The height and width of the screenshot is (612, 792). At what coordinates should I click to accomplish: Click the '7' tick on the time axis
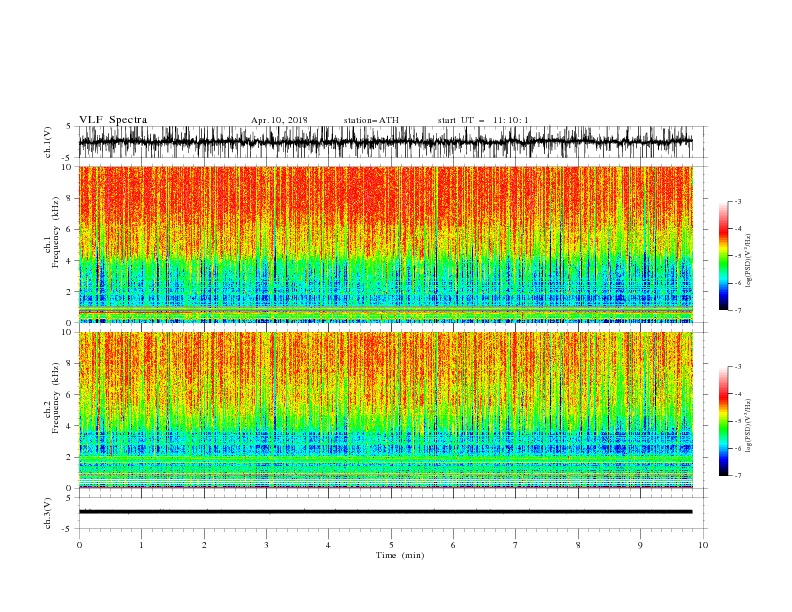[516, 545]
